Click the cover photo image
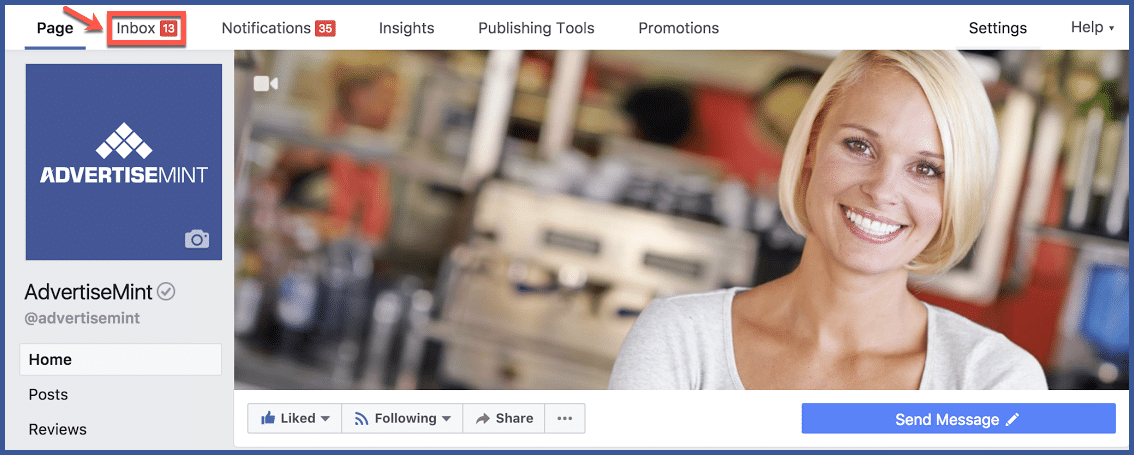 point(681,220)
